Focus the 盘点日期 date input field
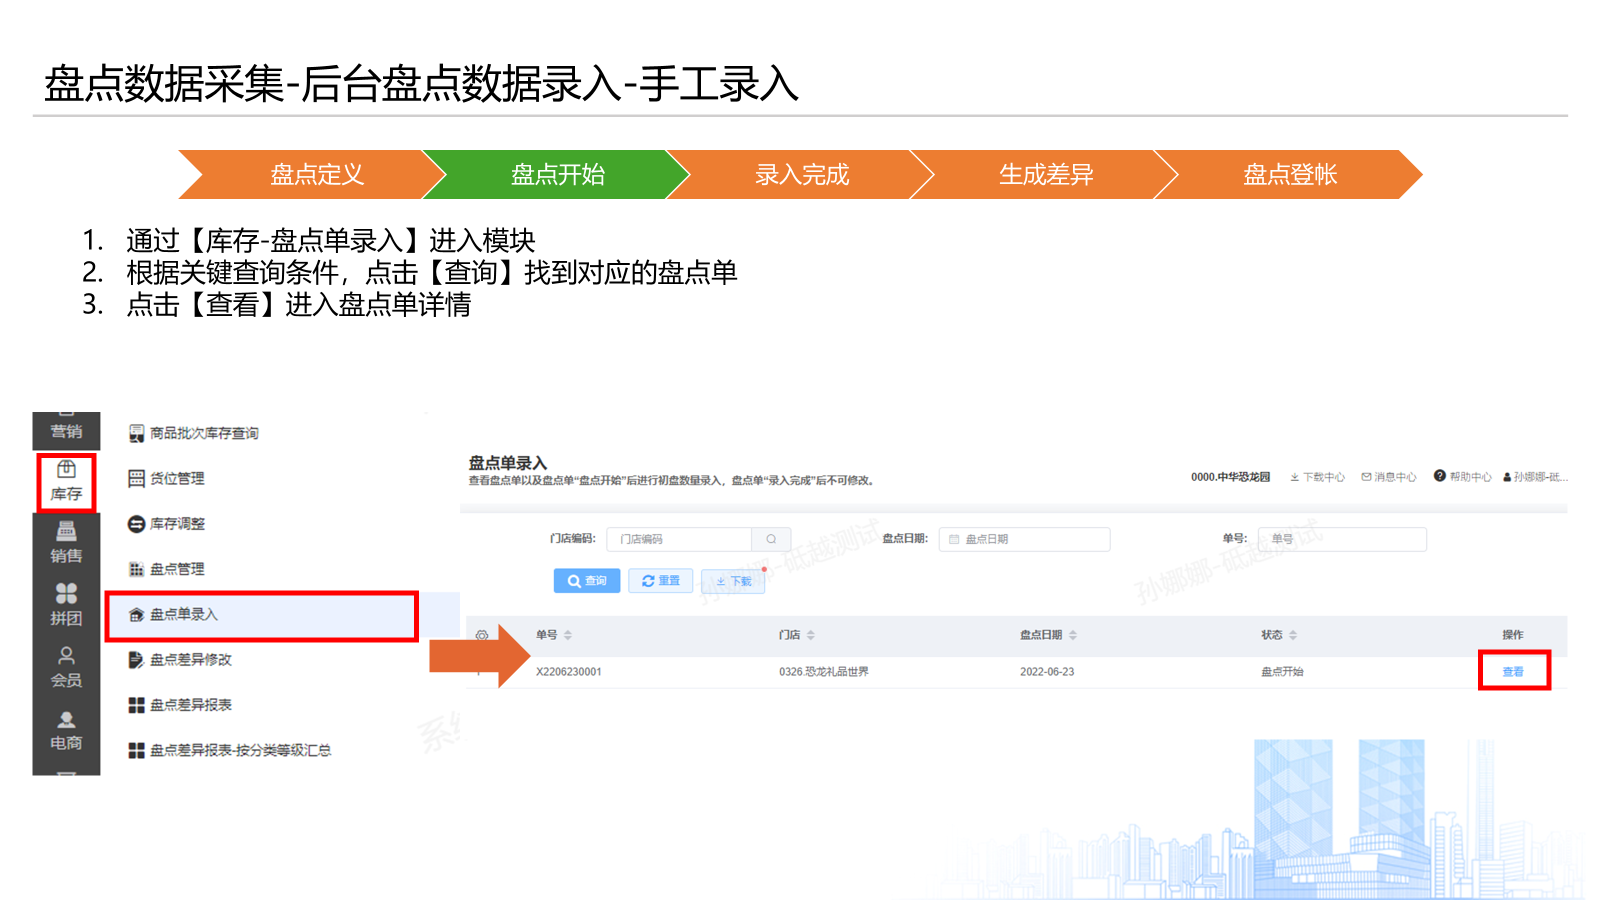The height and width of the screenshot is (900, 1600). [1025, 539]
